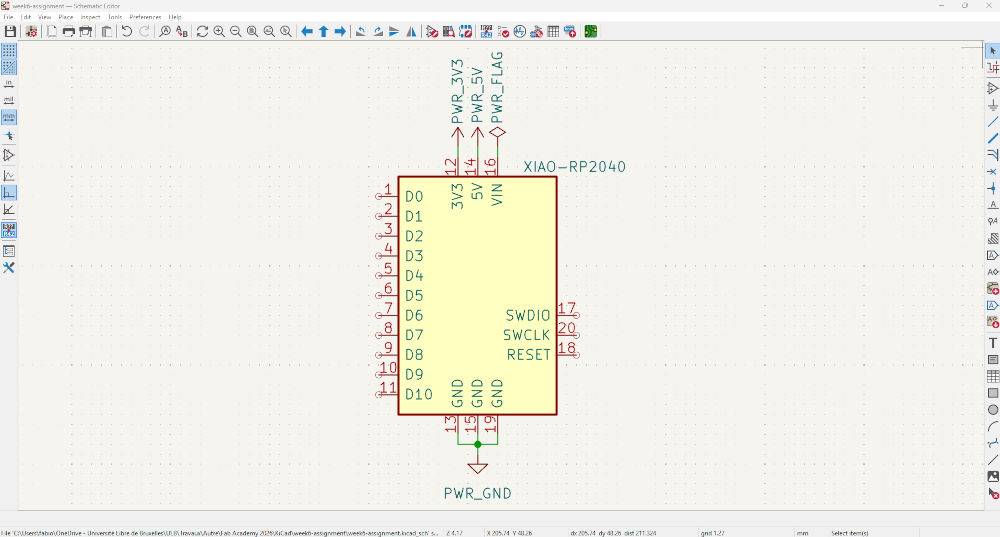Open the Edit menu

point(26,17)
